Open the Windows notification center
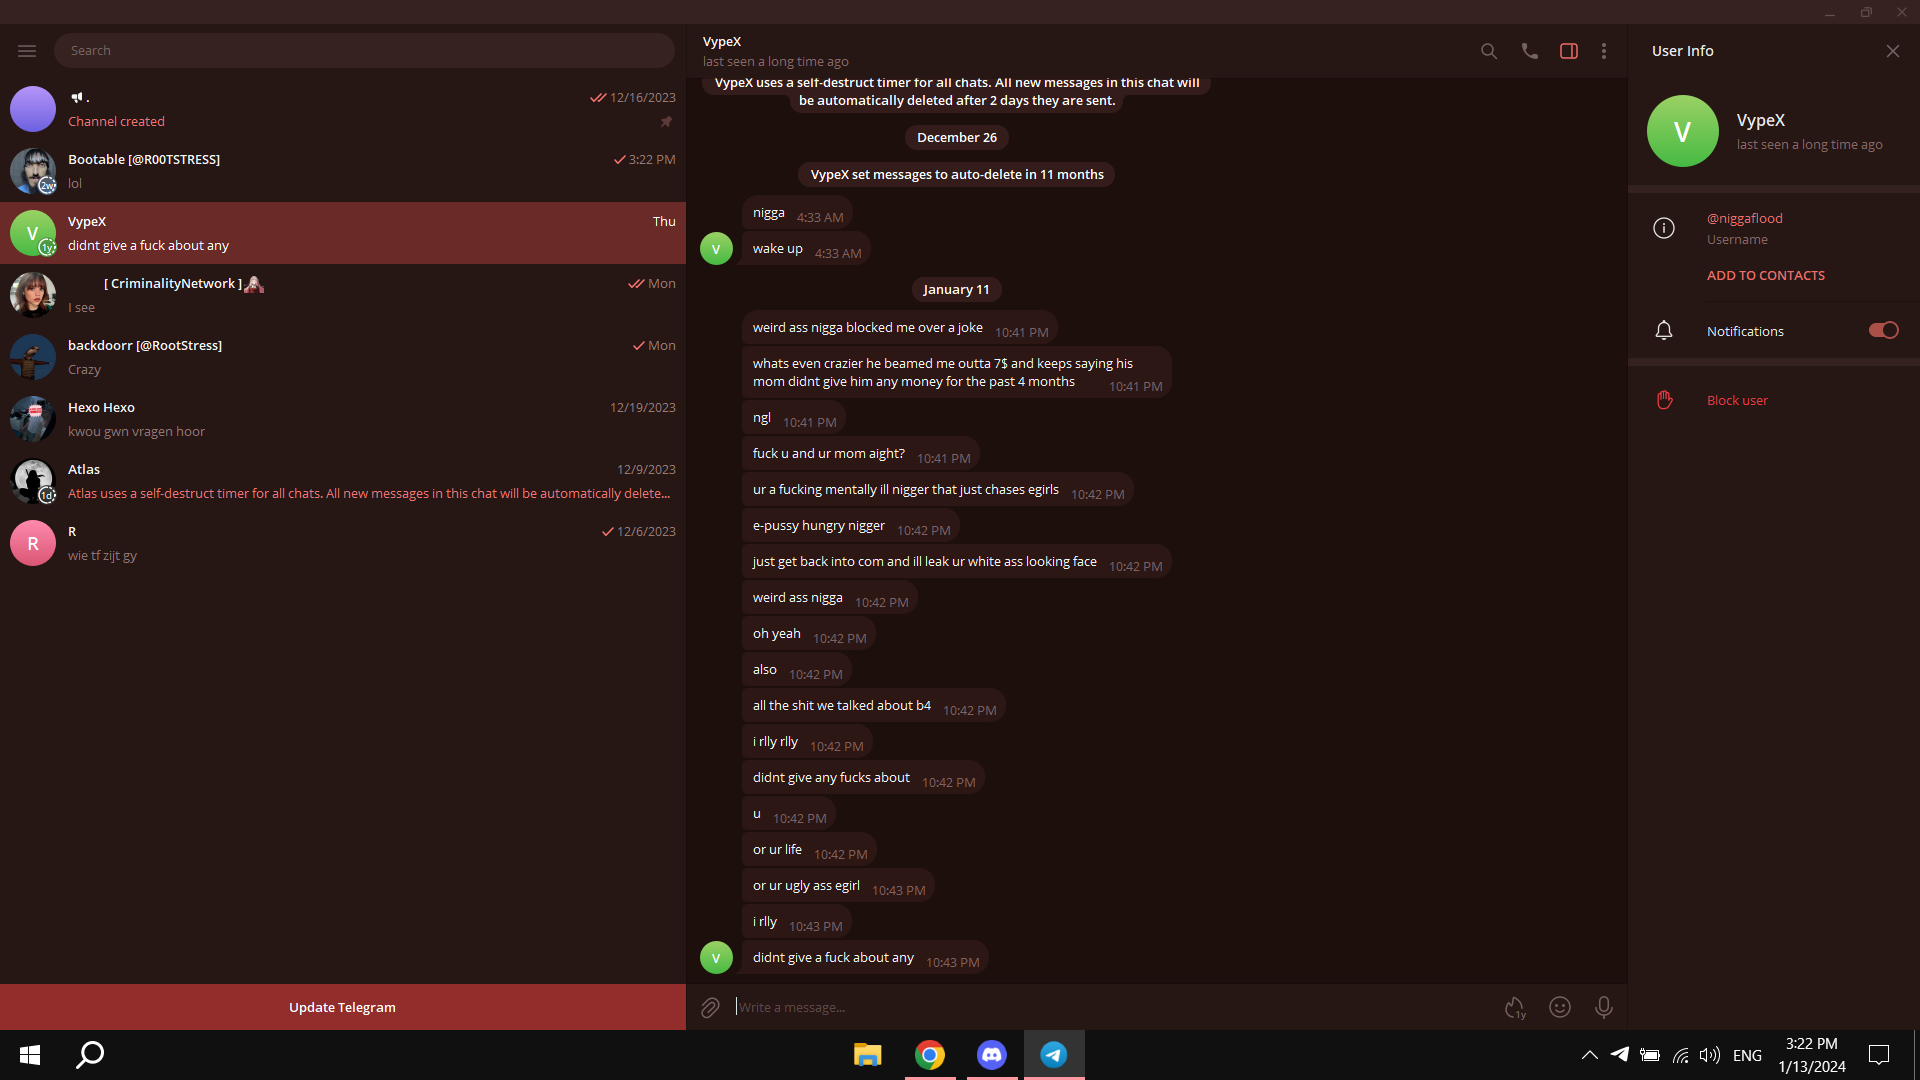 1879,1055
